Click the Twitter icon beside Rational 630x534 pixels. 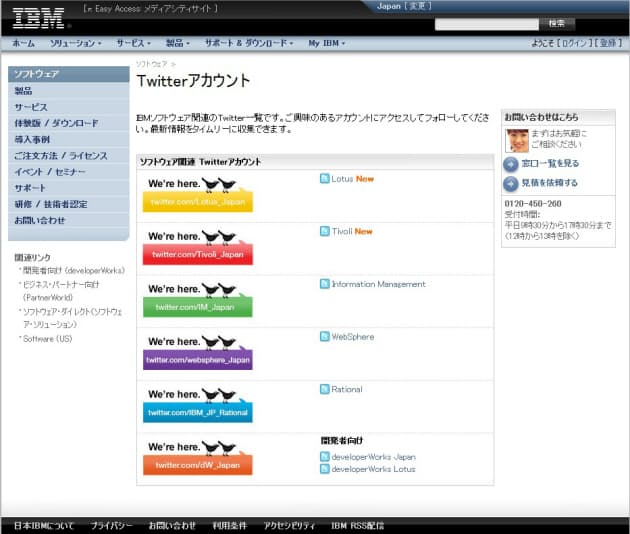324,390
